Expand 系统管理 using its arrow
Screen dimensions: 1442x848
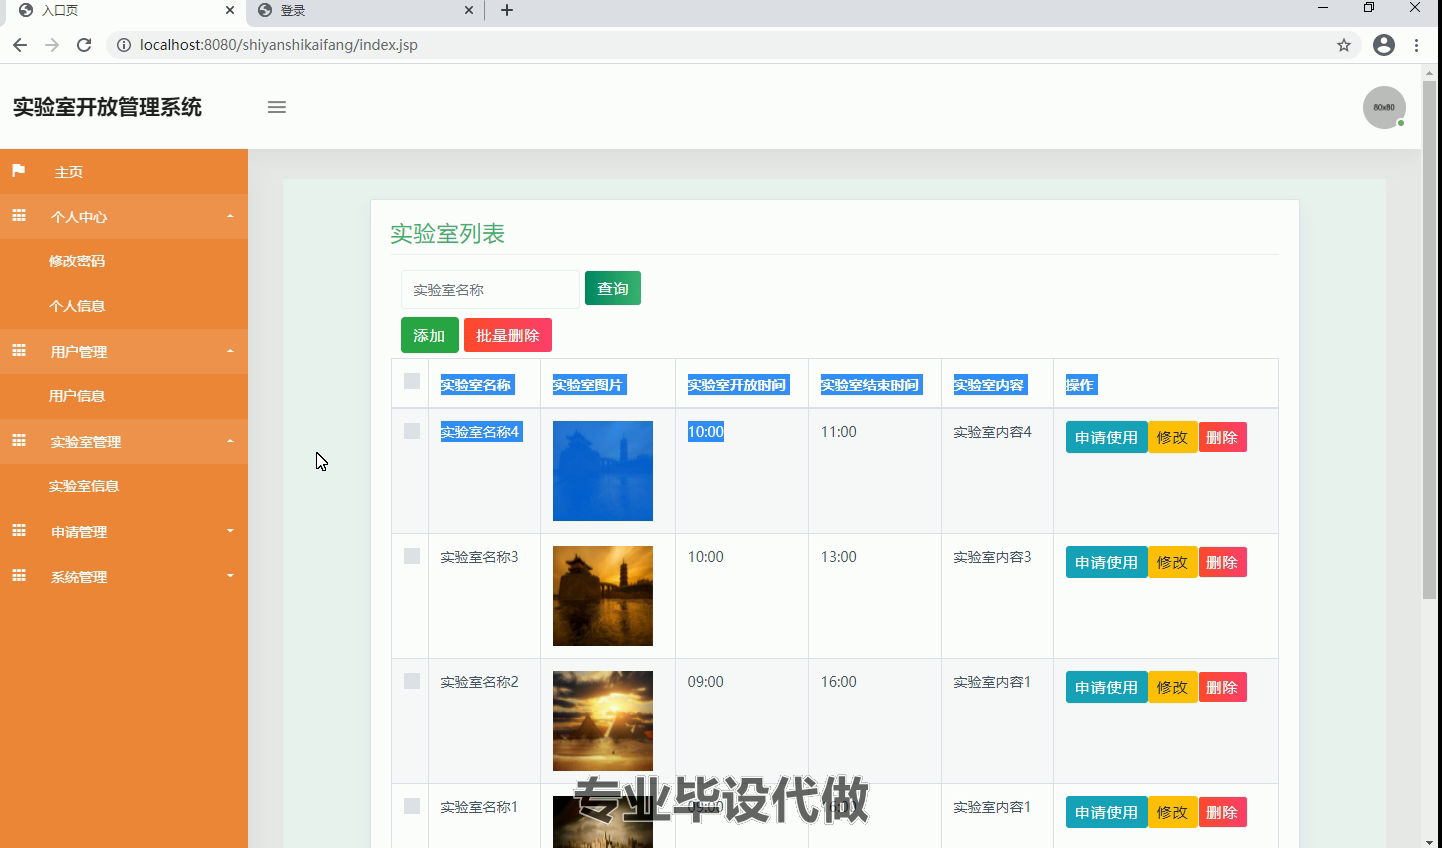click(x=230, y=576)
